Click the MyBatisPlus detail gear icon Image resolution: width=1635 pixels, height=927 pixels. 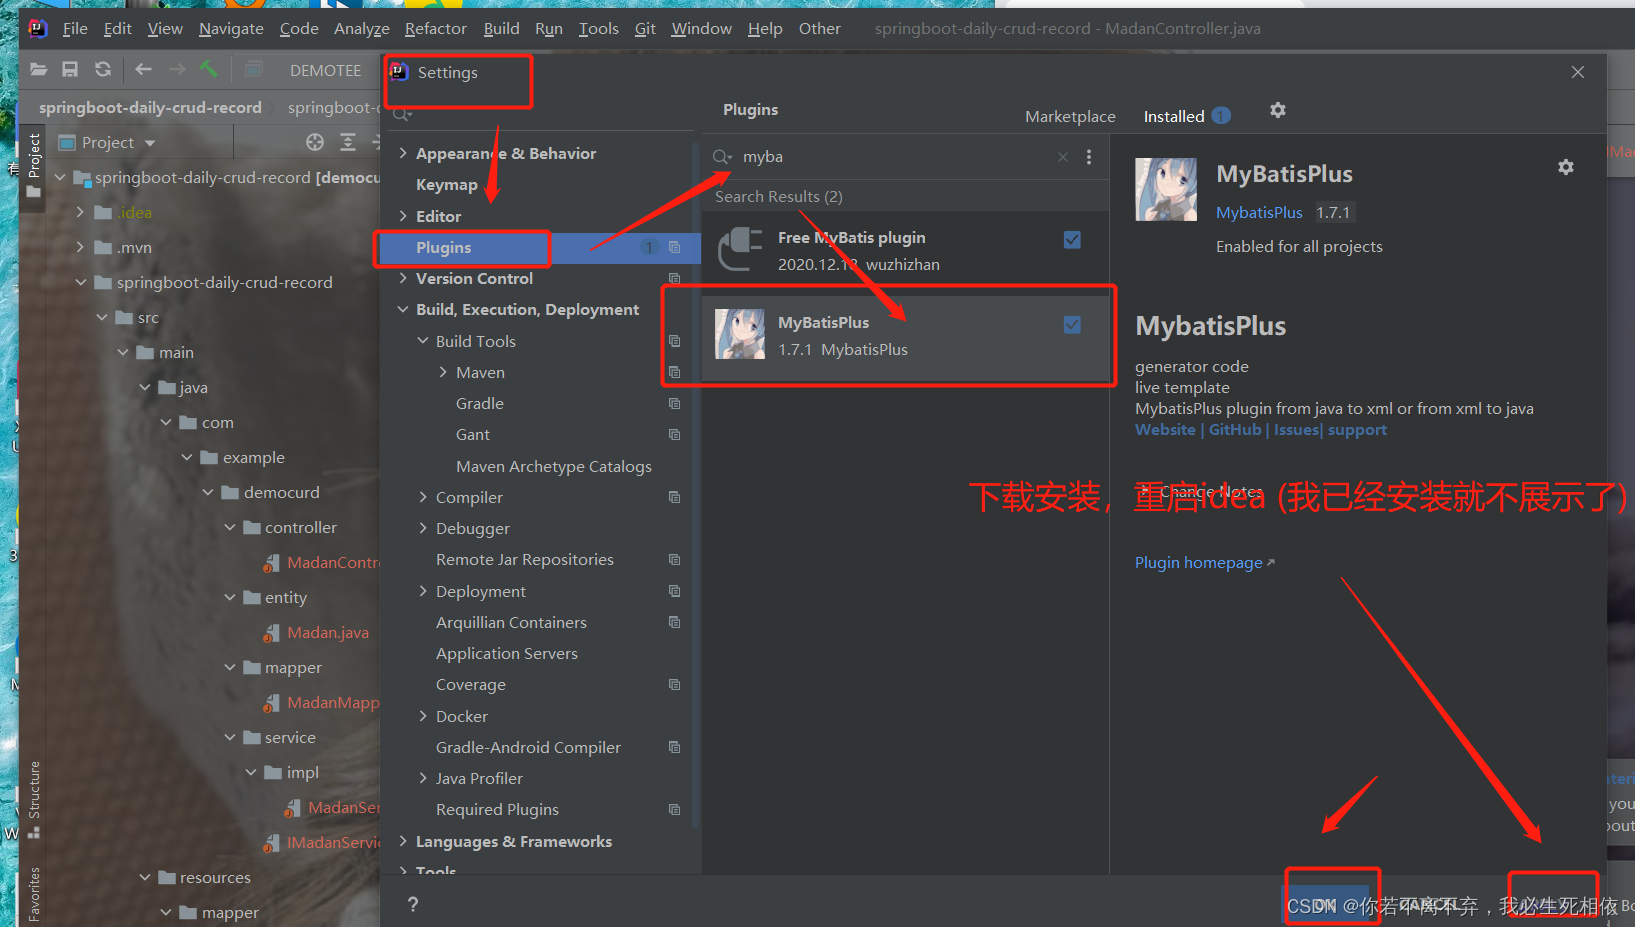point(1566,167)
